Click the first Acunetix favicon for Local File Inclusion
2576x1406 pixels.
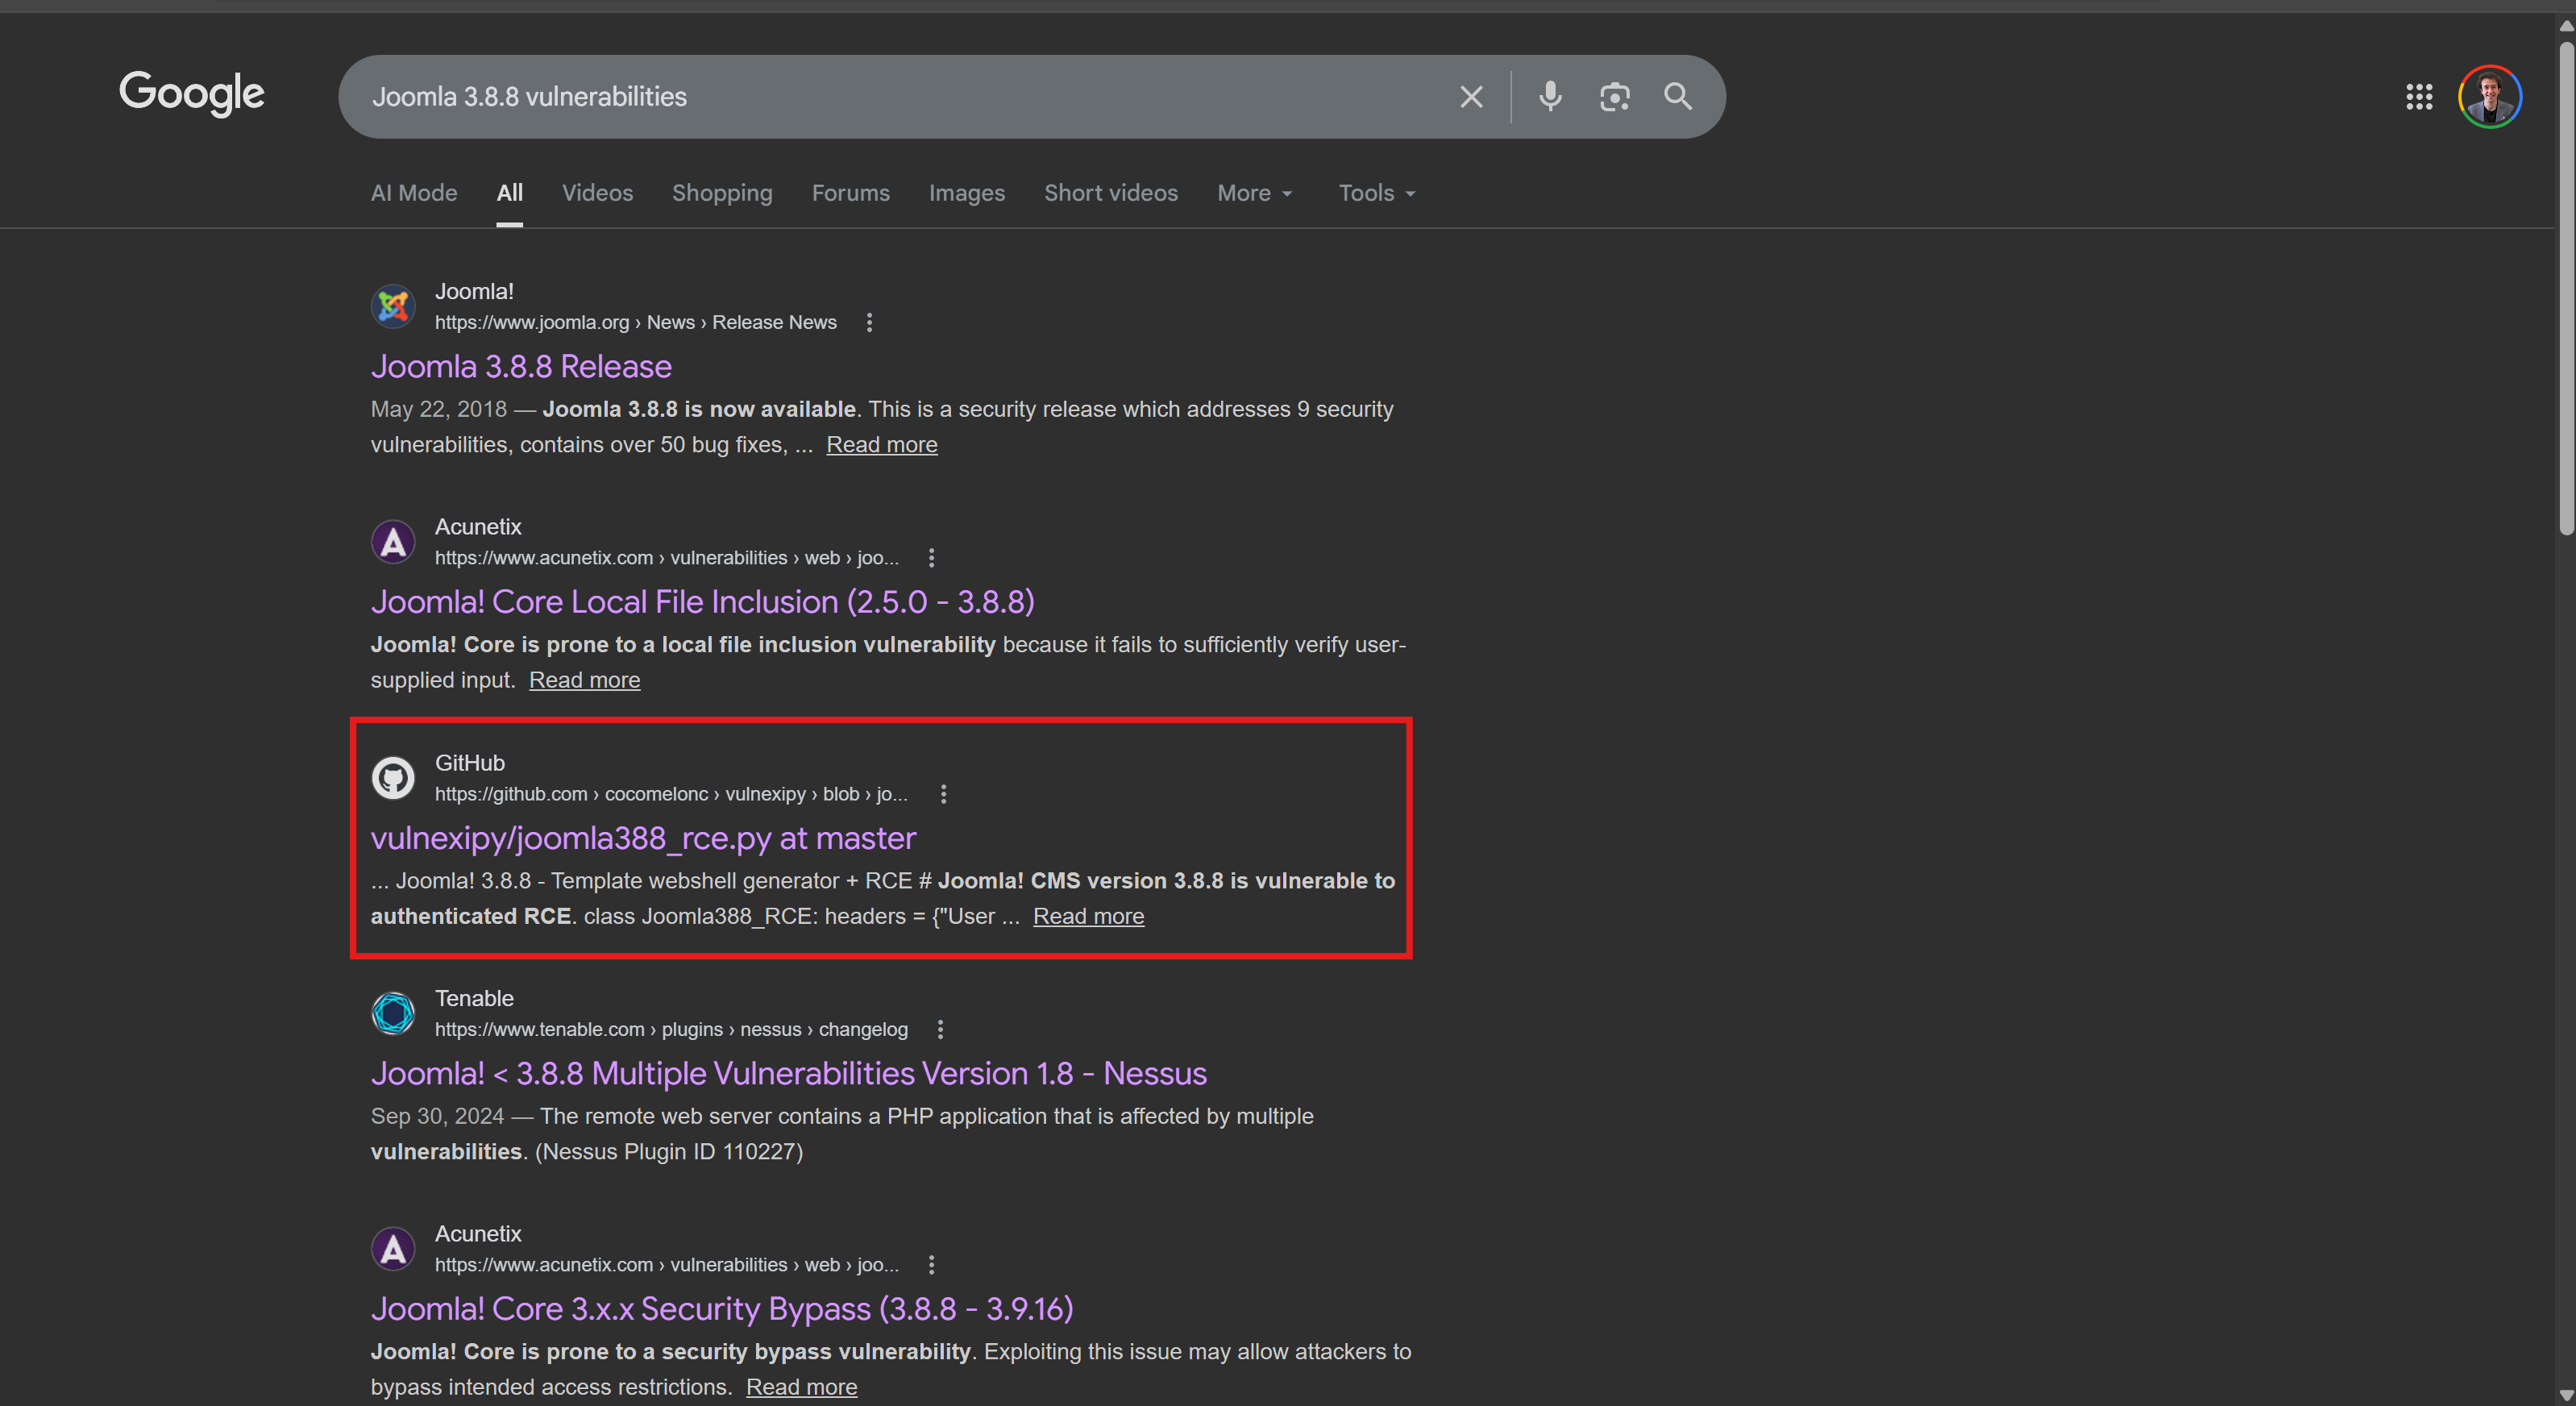click(x=393, y=542)
